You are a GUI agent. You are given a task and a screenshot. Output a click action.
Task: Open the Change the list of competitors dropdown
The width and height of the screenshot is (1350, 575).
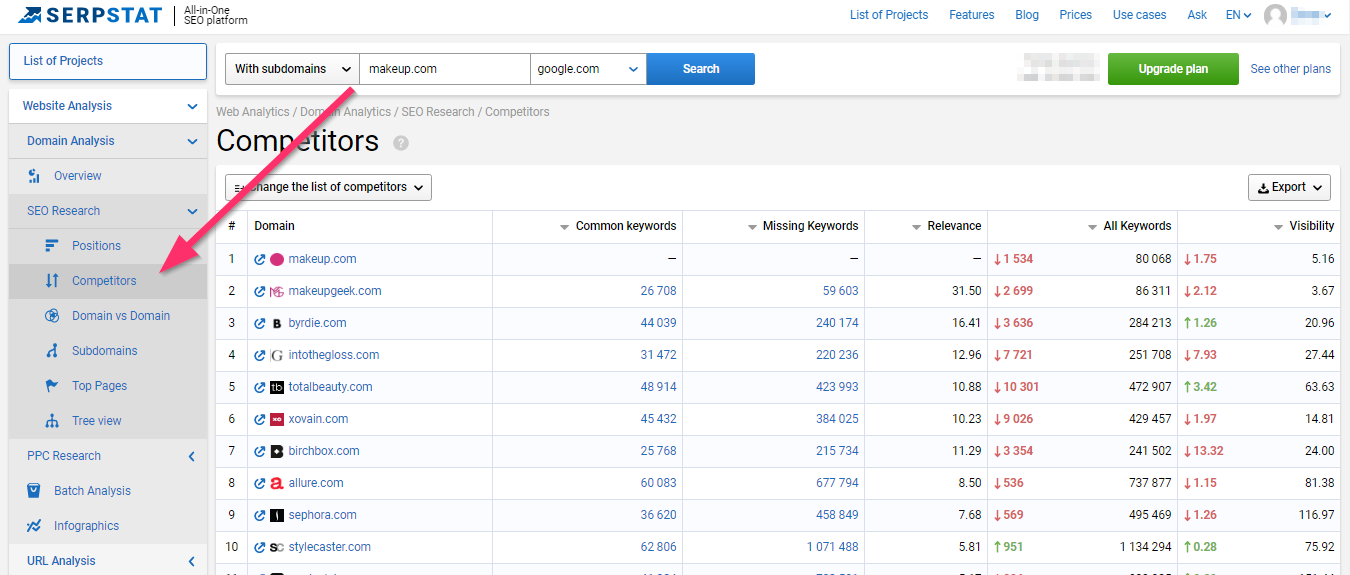[x=328, y=187]
